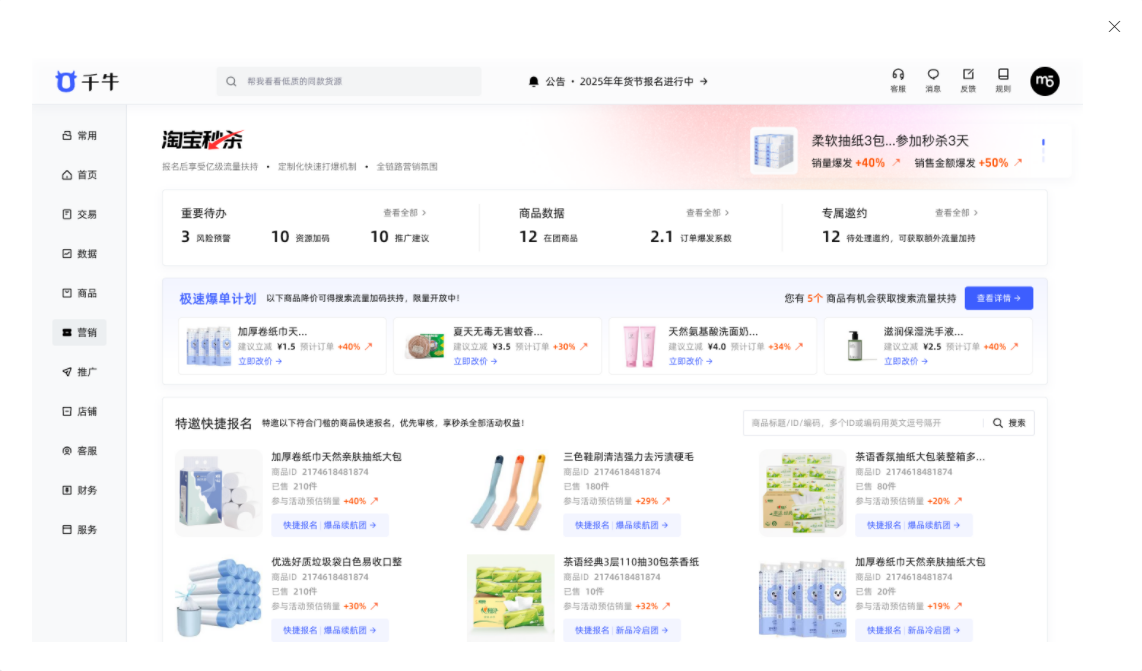Open the 滋润保湿洗手液 bottle thumbnail

[x=855, y=345]
